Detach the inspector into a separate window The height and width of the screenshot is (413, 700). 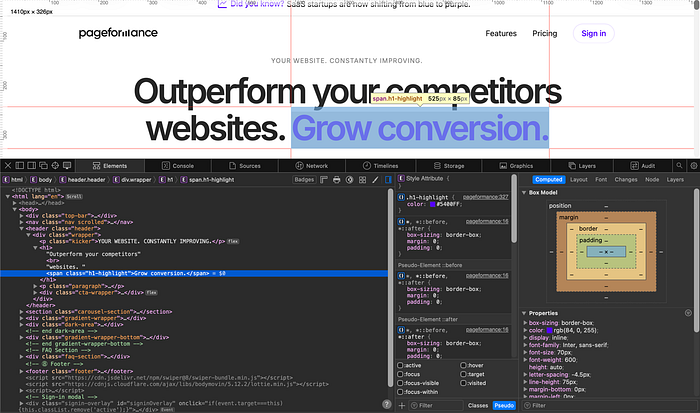(x=43, y=166)
